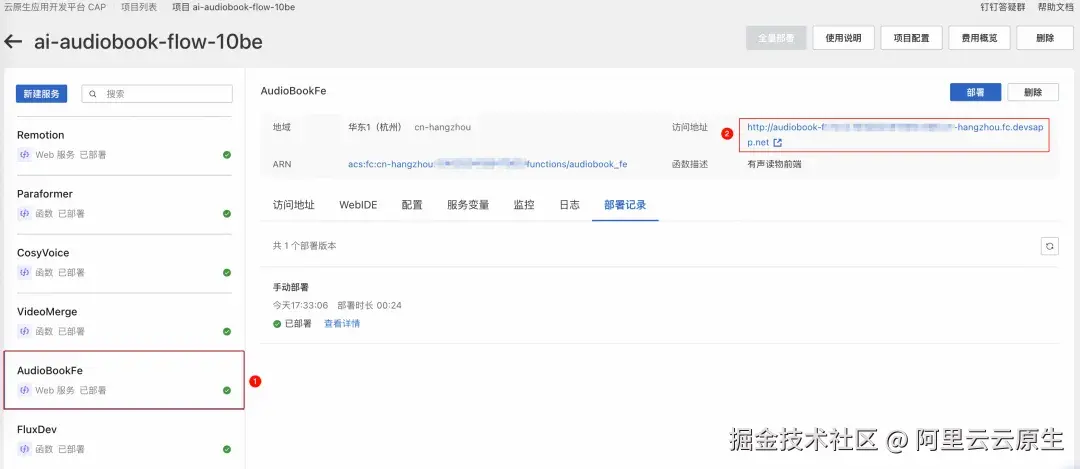Switch to the 日志 tab

[x=569, y=205]
